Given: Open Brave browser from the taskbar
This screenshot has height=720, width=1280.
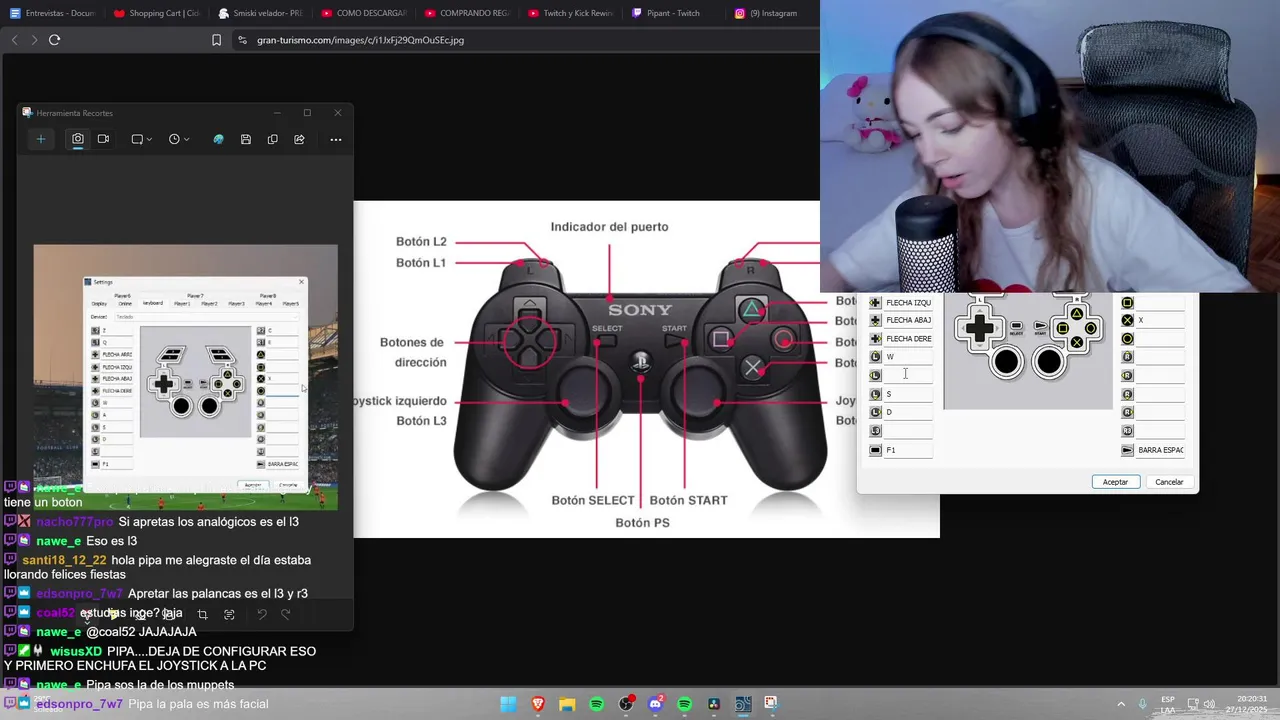Looking at the screenshot, I should [x=538, y=704].
